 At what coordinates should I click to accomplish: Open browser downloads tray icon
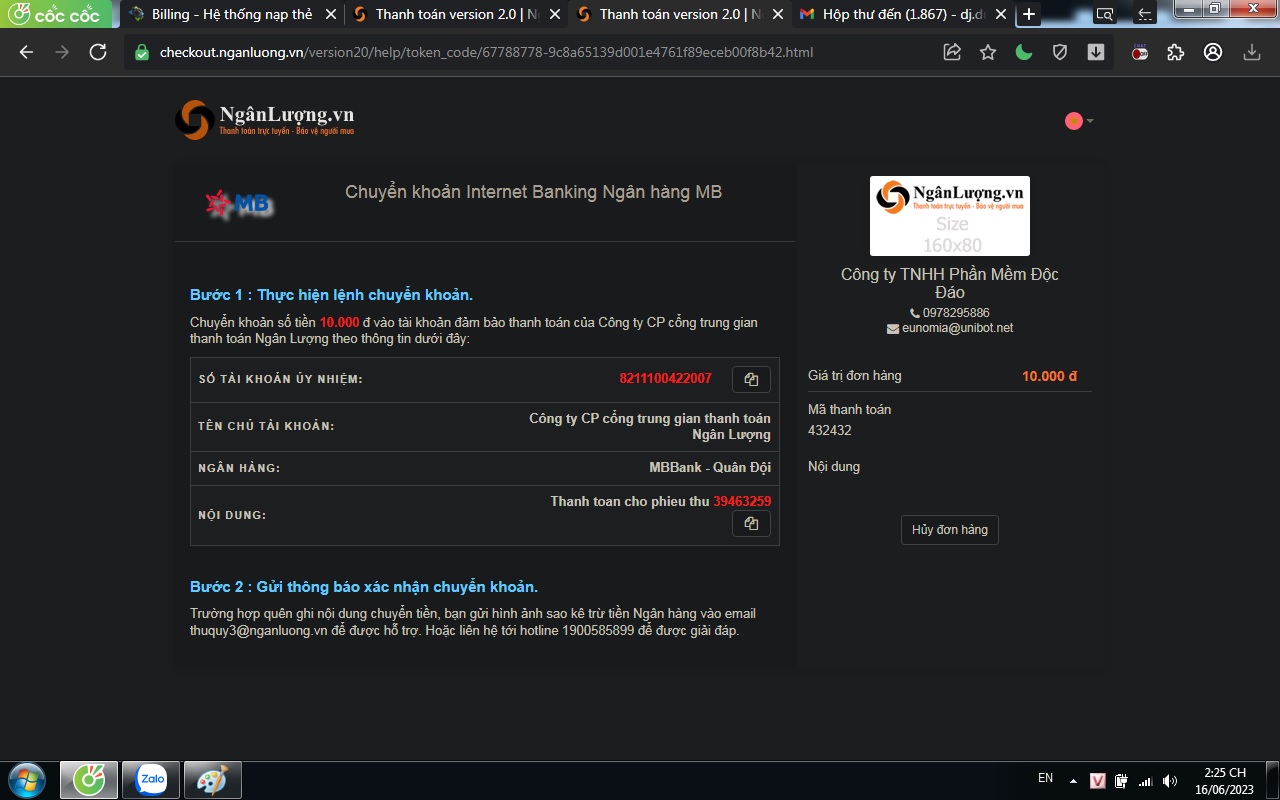tap(1251, 52)
